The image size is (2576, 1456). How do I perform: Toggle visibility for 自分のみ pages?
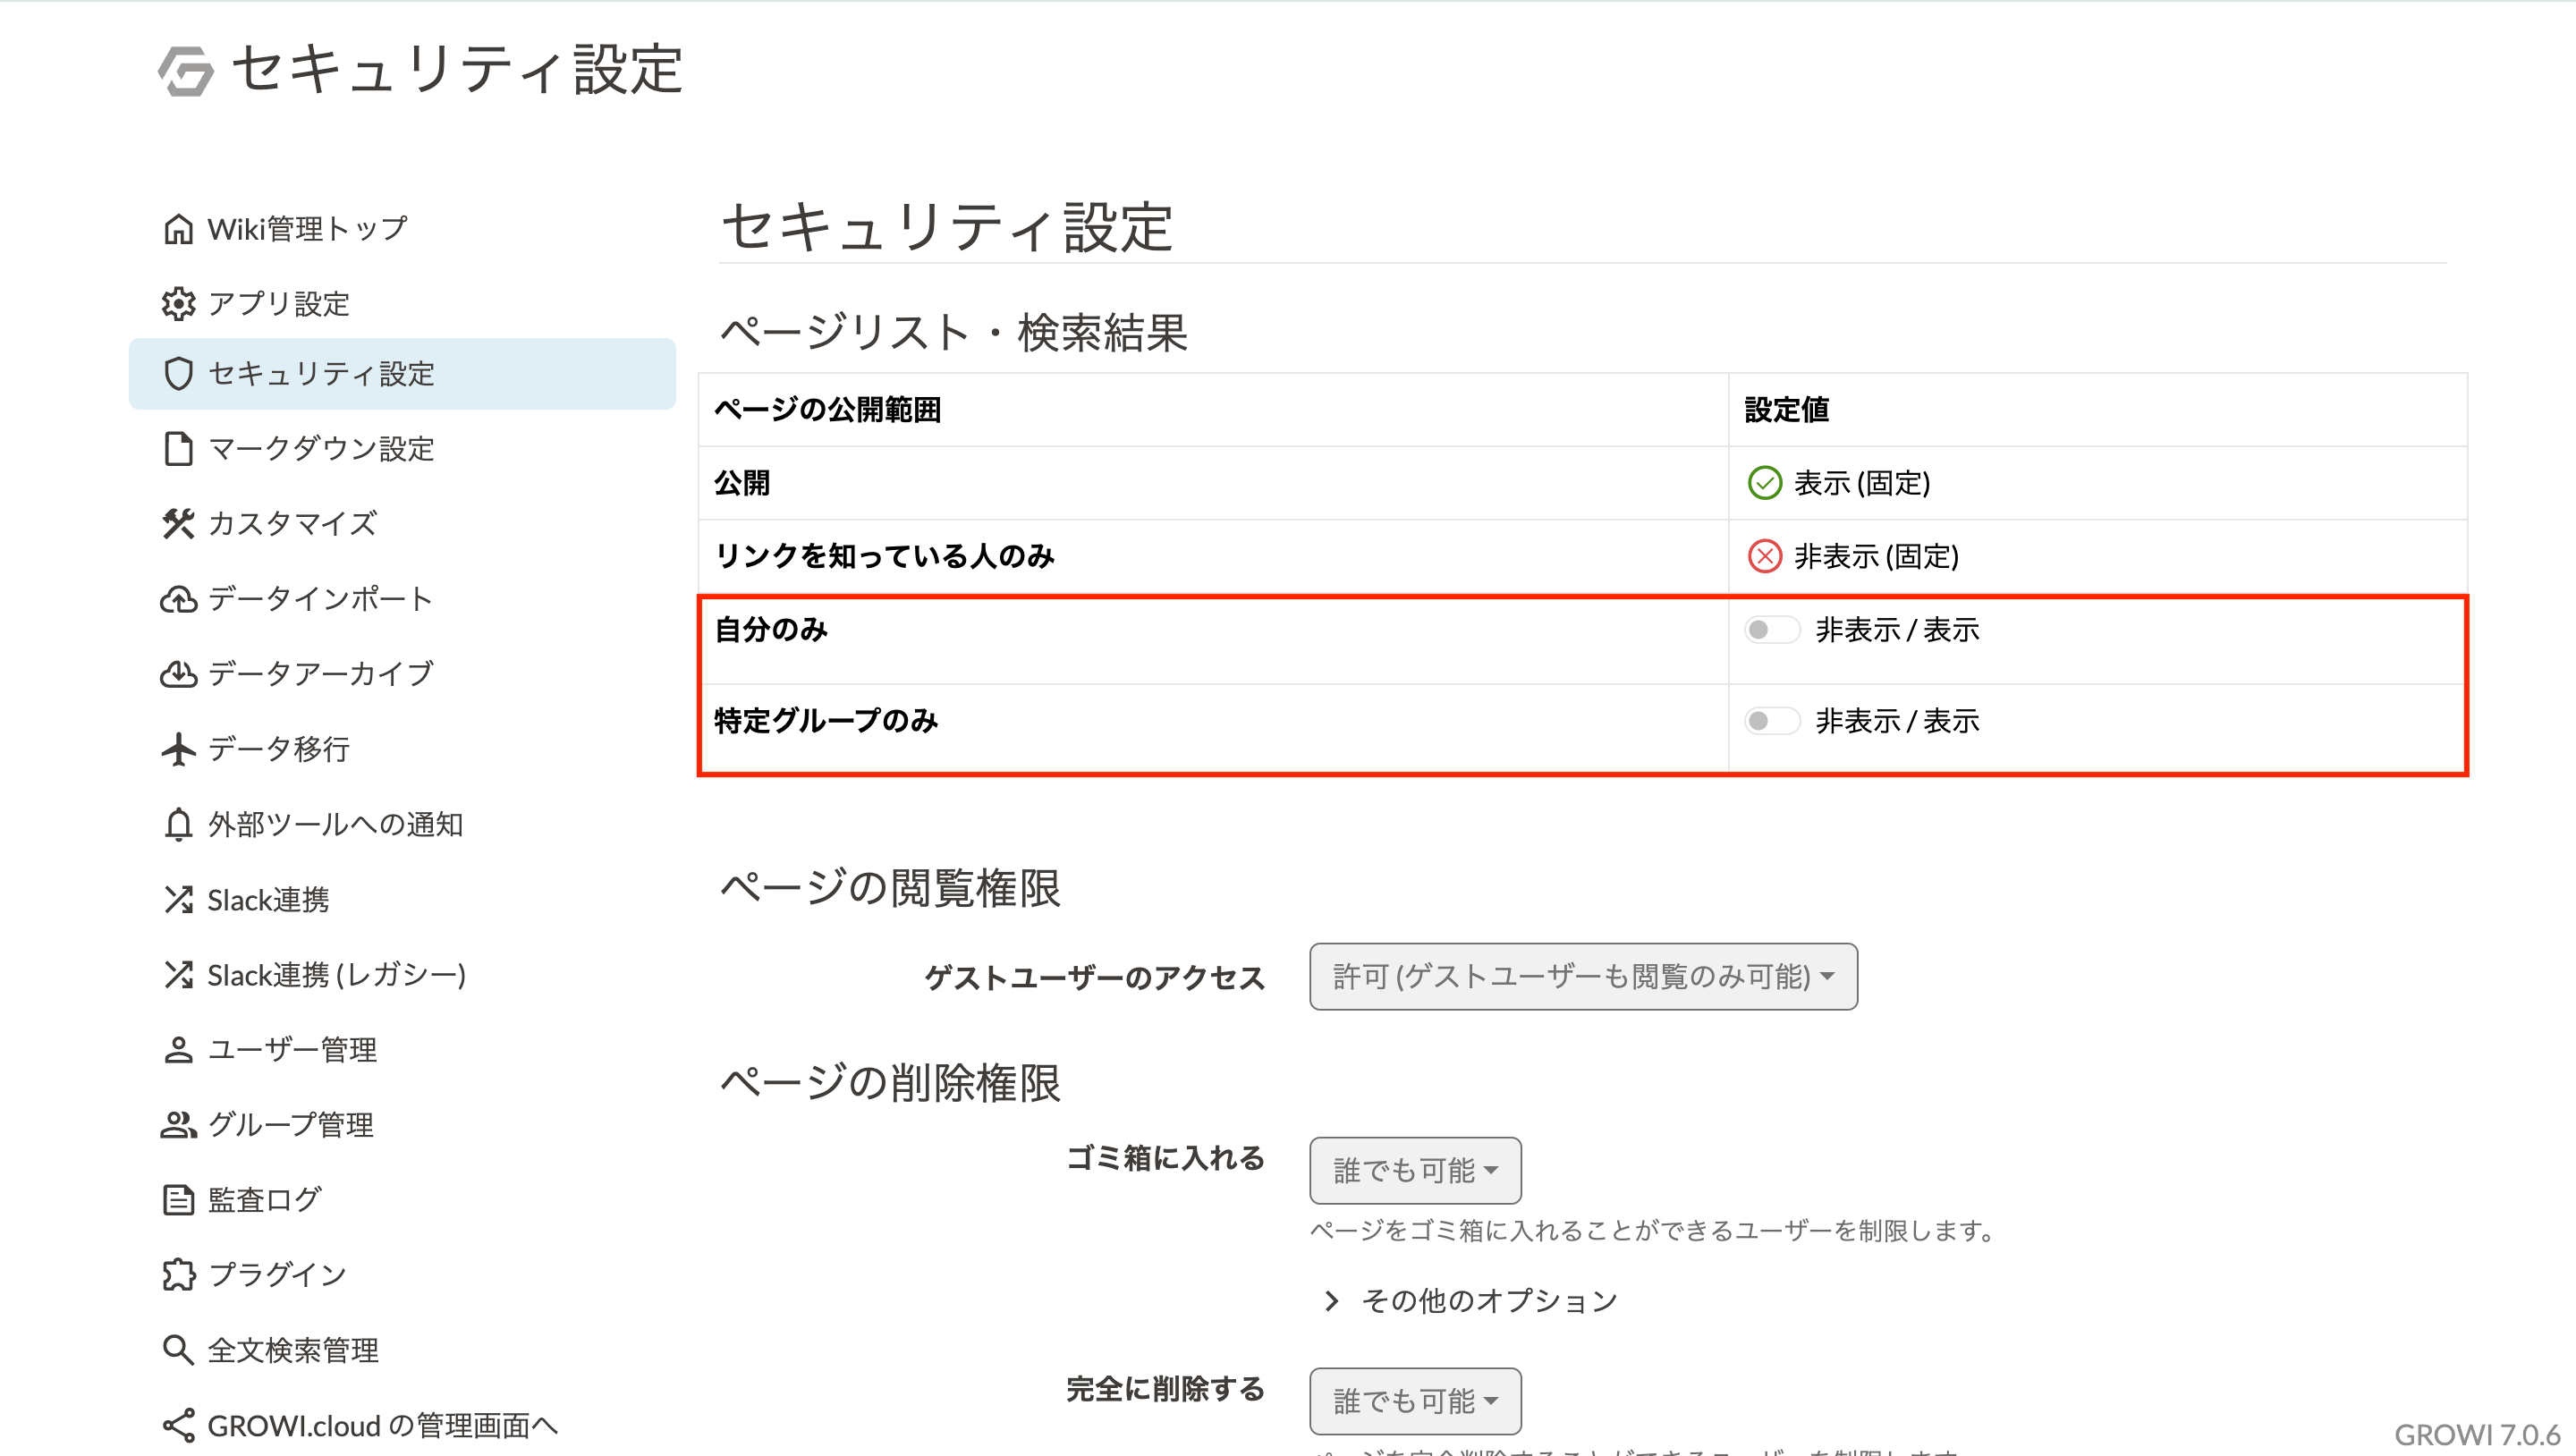click(x=1771, y=630)
